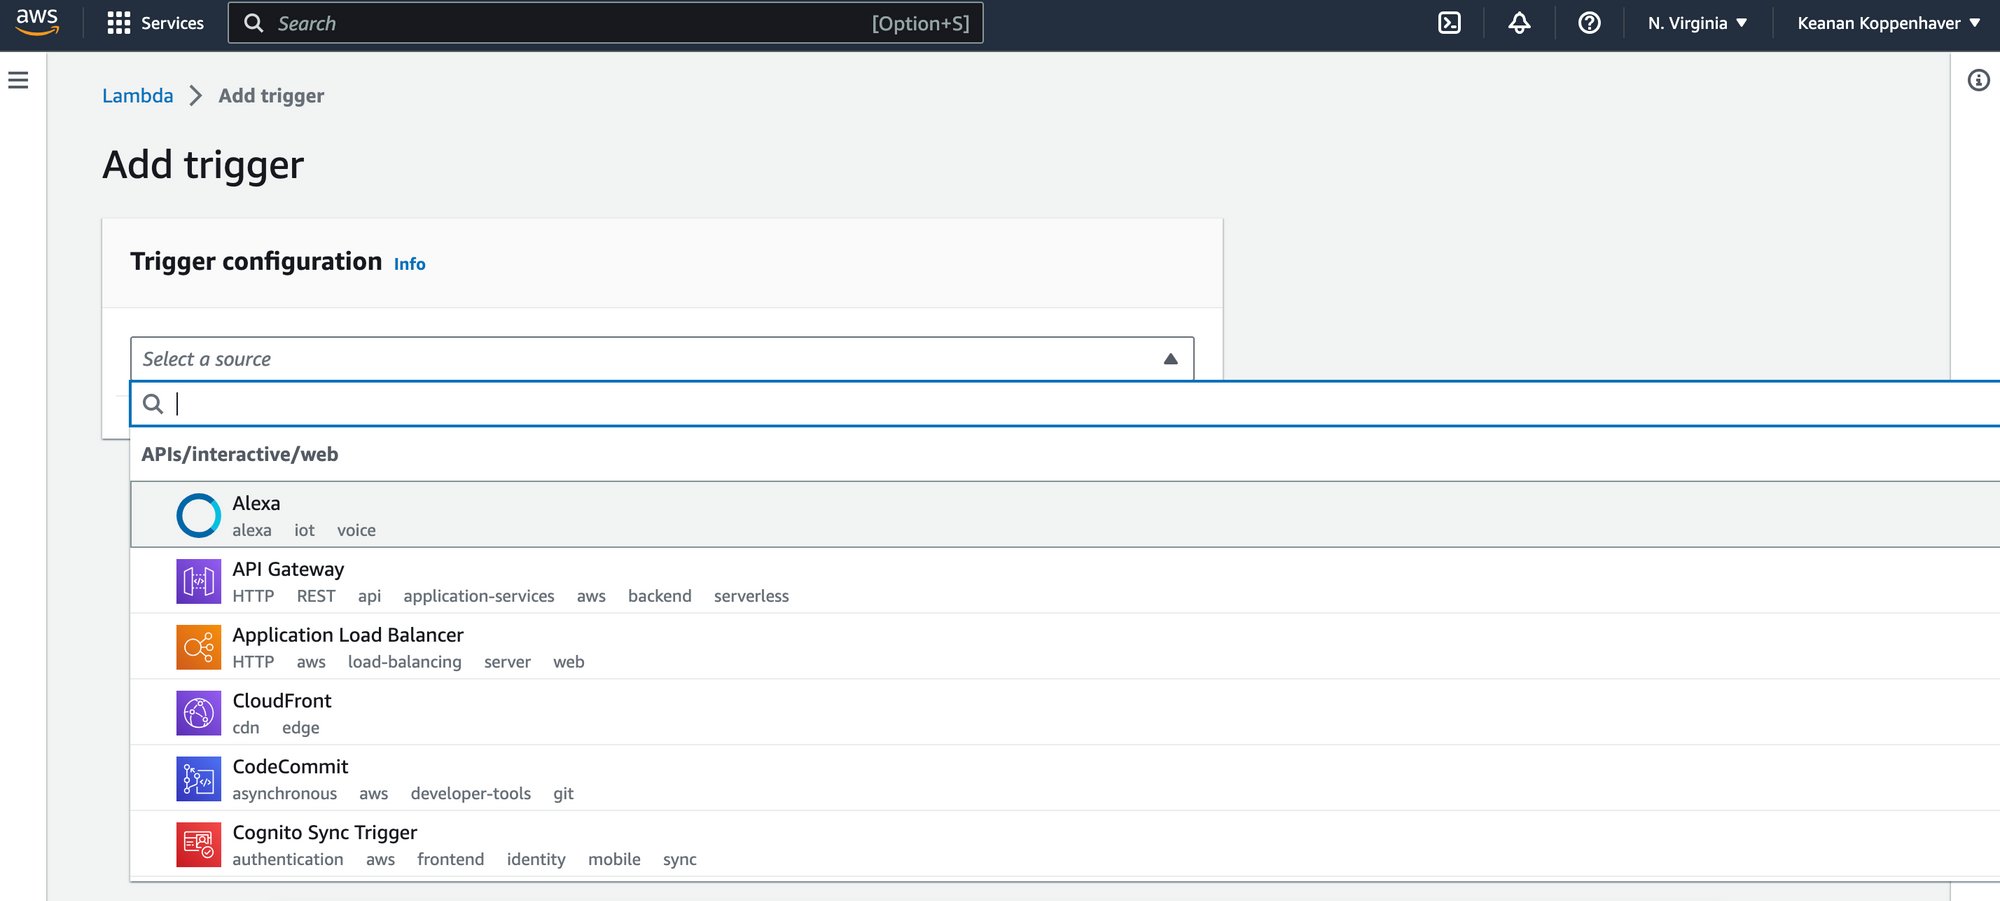Click the Cognito Sync Trigger red icon
Viewport: 2000px width, 901px height.
(x=198, y=845)
